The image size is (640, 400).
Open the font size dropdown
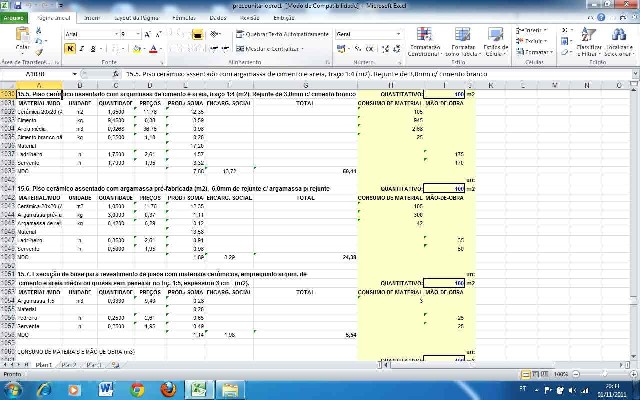click(x=138, y=34)
